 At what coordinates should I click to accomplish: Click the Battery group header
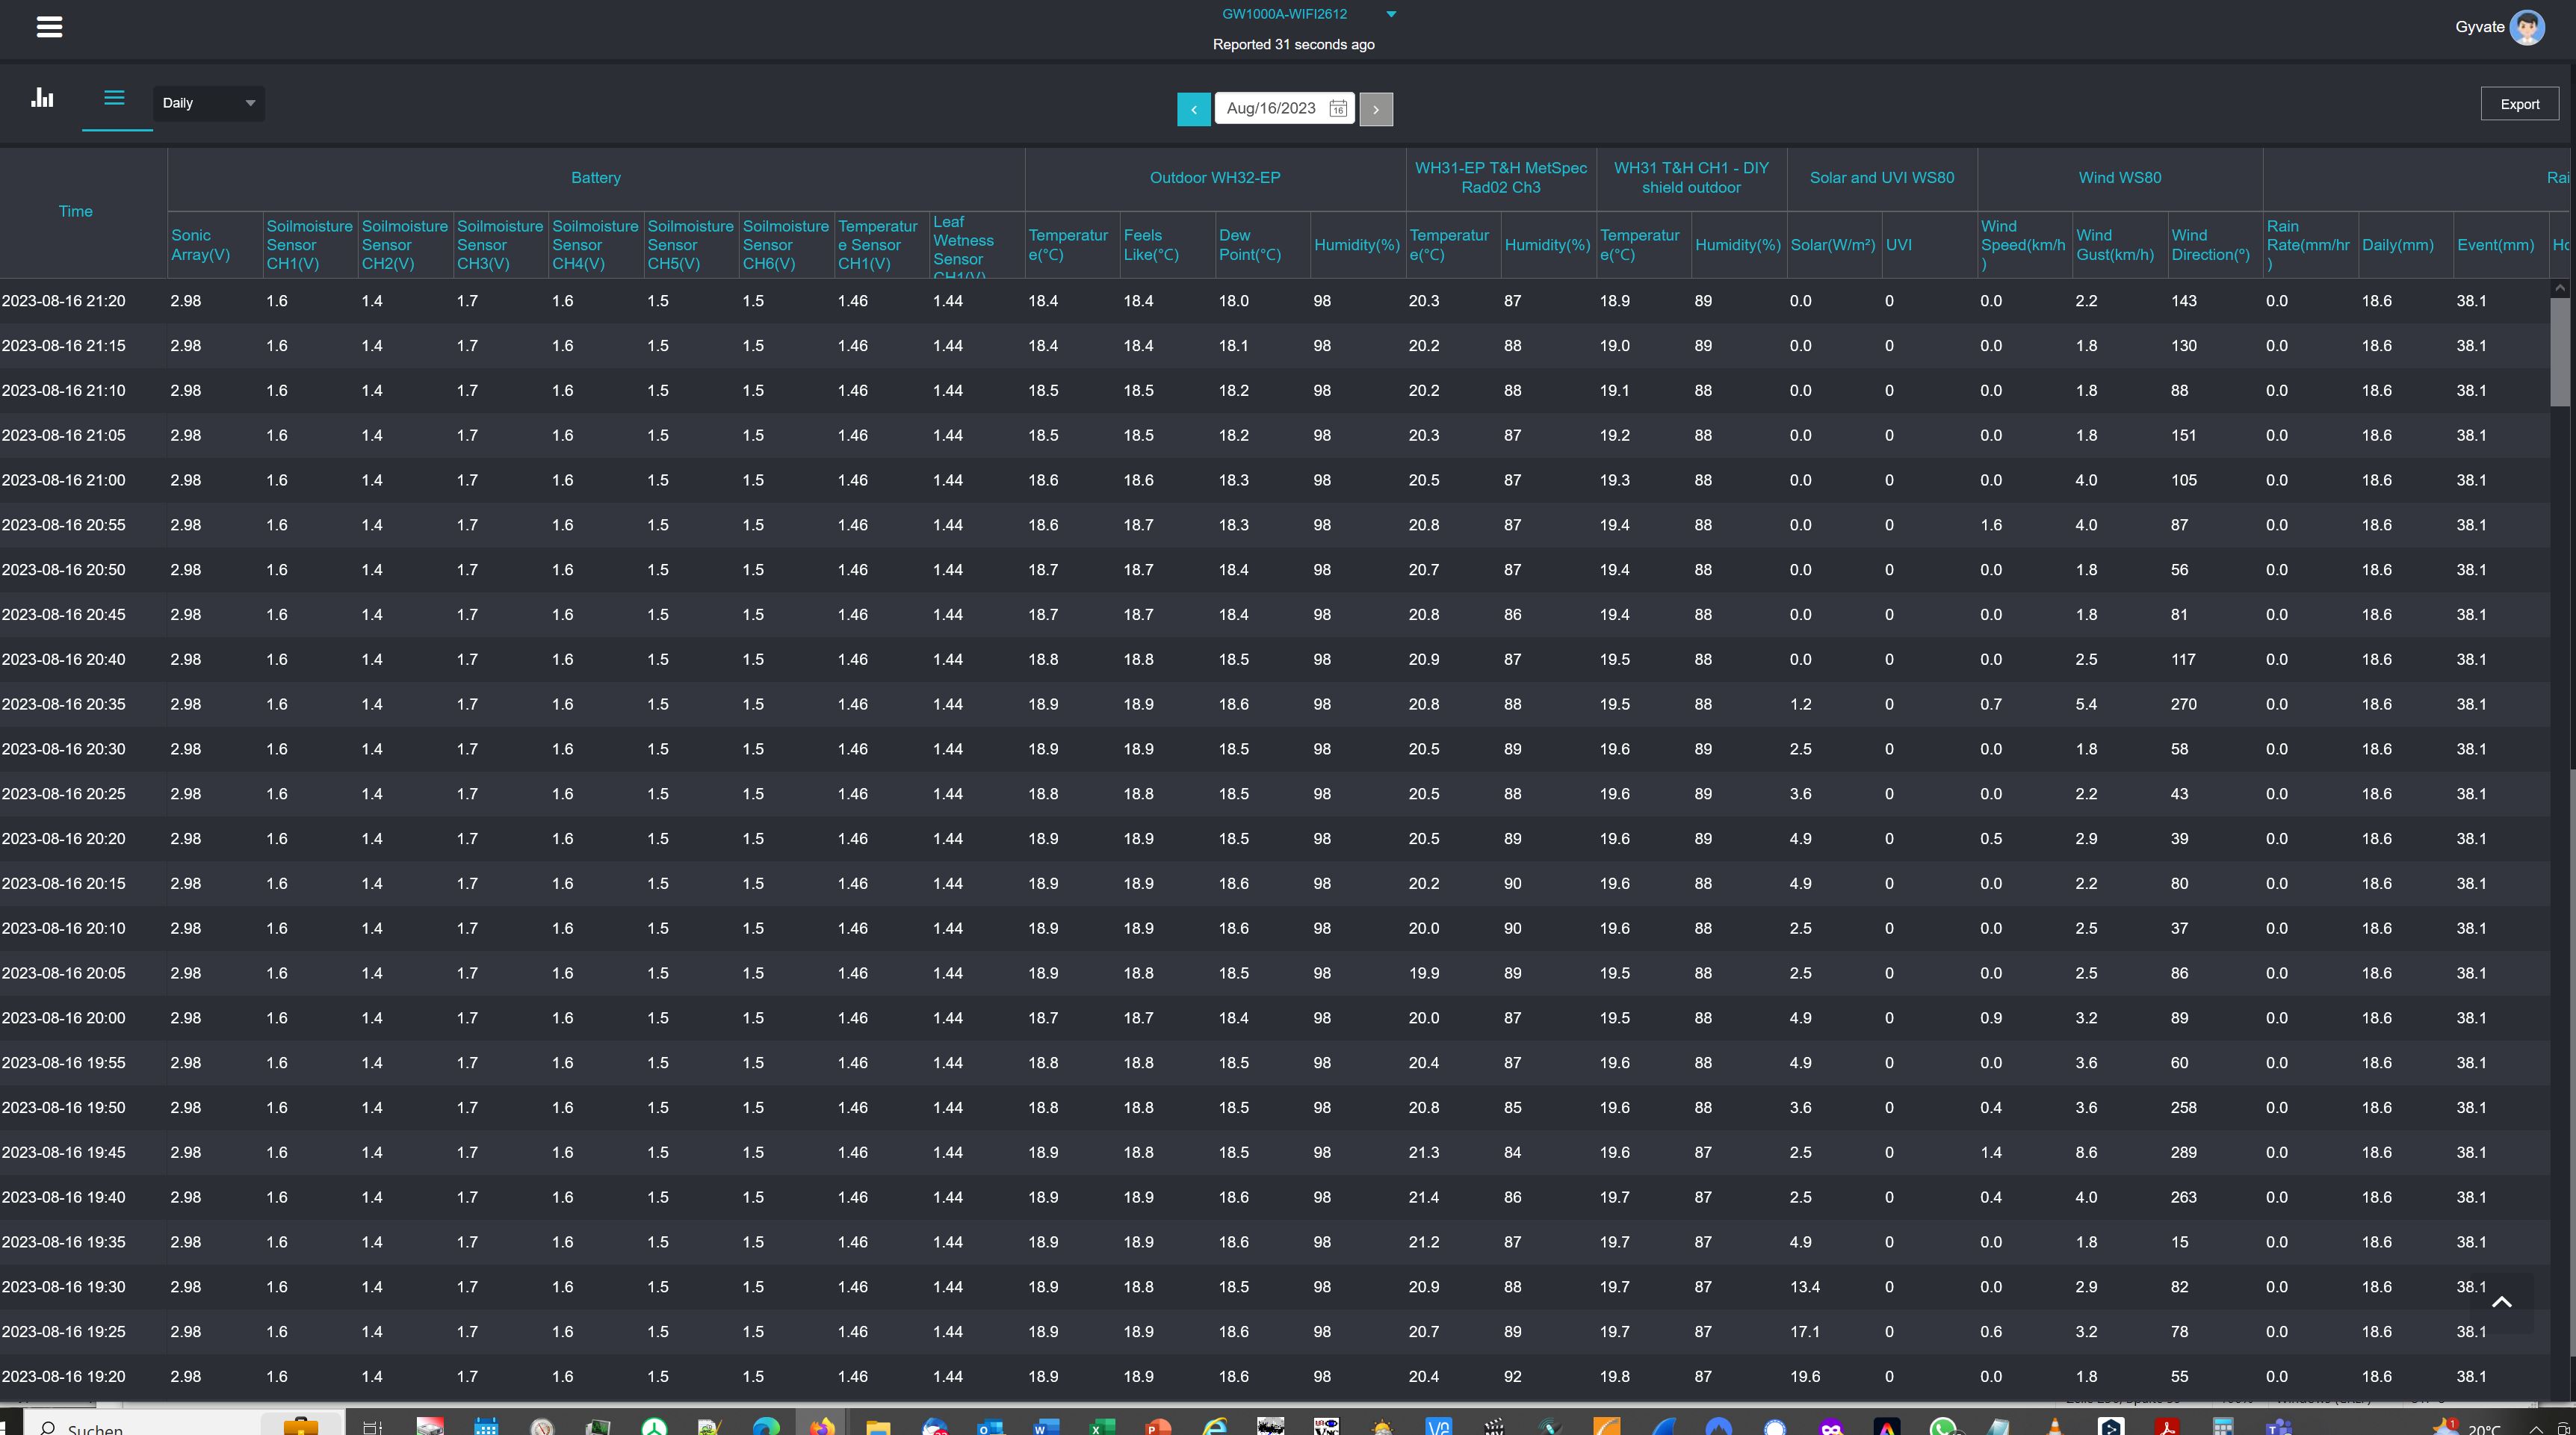point(595,178)
